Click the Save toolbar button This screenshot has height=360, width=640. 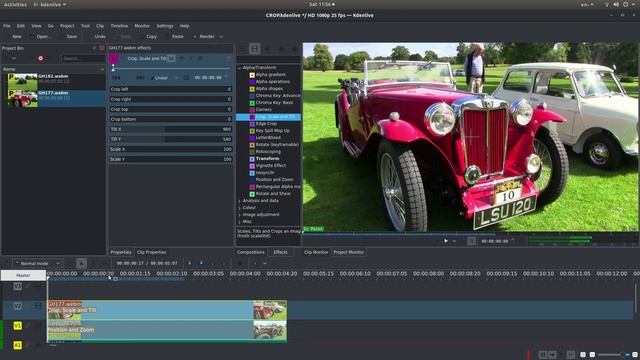click(x=71, y=37)
